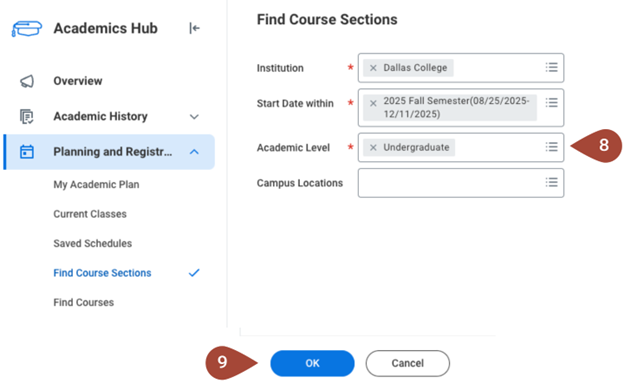Screen dimensions: 624x390
Task: Click the Overview megaphone icon
Action: pyautogui.click(x=27, y=81)
